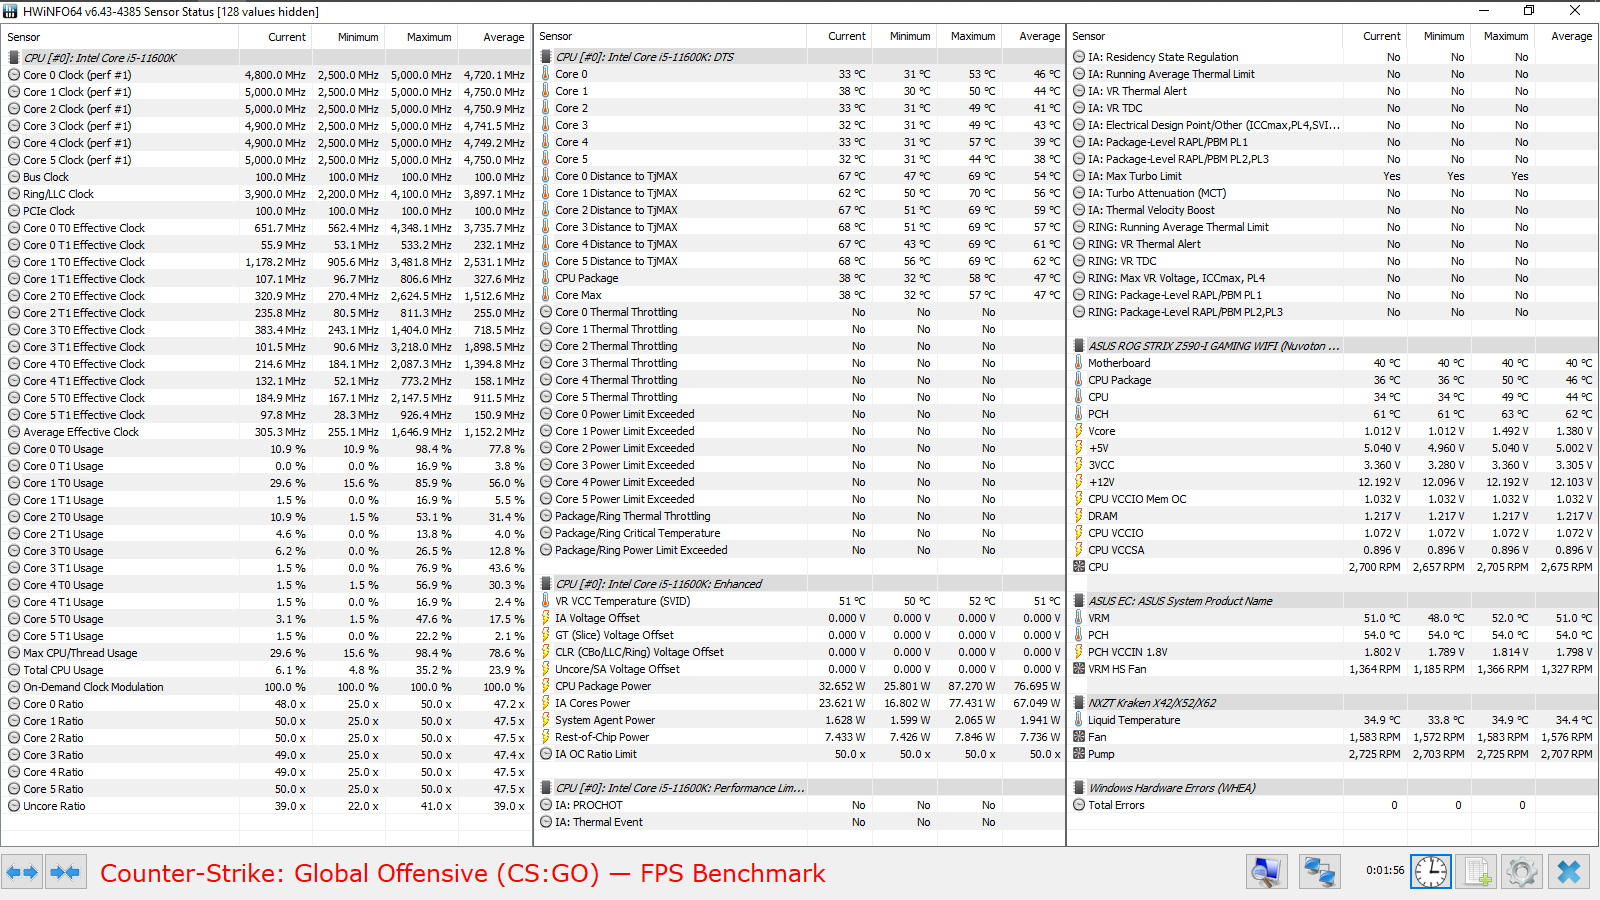The image size is (1600, 900).
Task: Open sensor settings gear icon
Action: pos(1521,872)
